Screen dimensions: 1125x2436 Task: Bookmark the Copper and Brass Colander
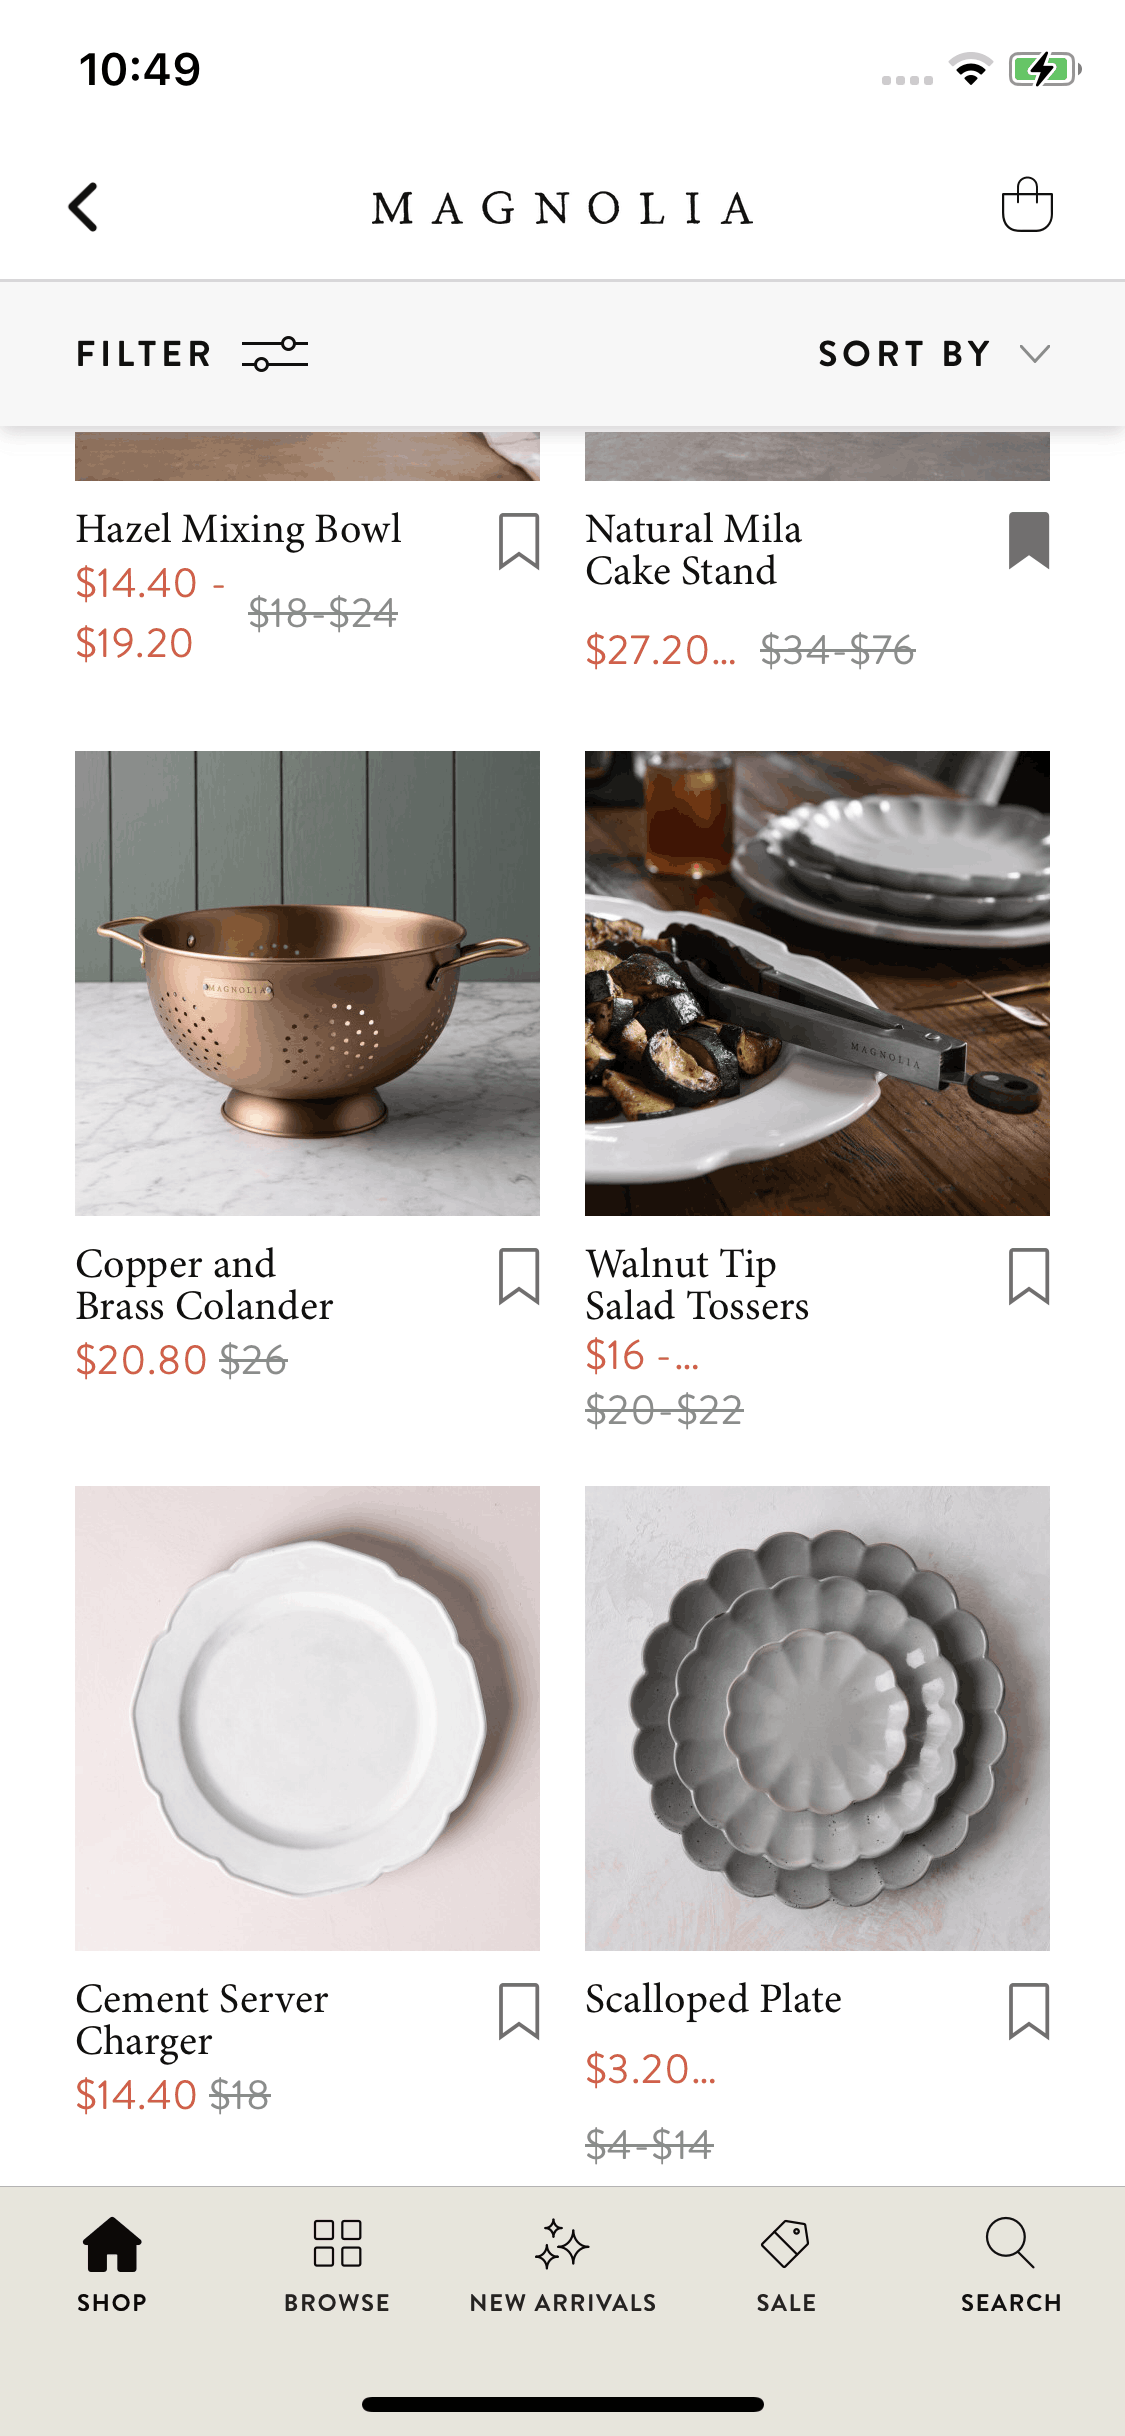coord(519,1276)
